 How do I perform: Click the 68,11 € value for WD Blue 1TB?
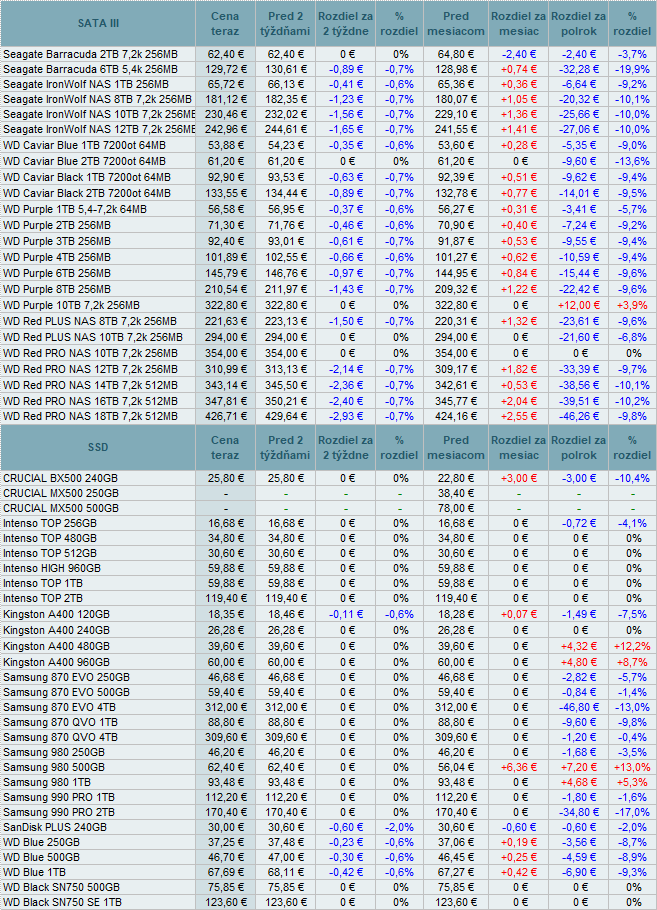coord(285,873)
